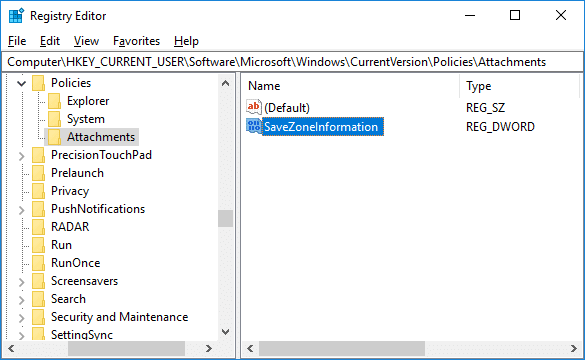Image resolution: width=585 pixels, height=360 pixels.
Task: Expand the Security and Maintenance key
Action: click(22, 317)
